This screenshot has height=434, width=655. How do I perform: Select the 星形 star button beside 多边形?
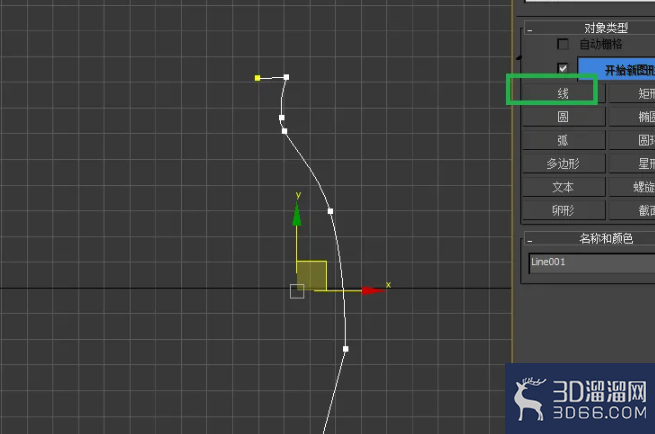pos(632,164)
